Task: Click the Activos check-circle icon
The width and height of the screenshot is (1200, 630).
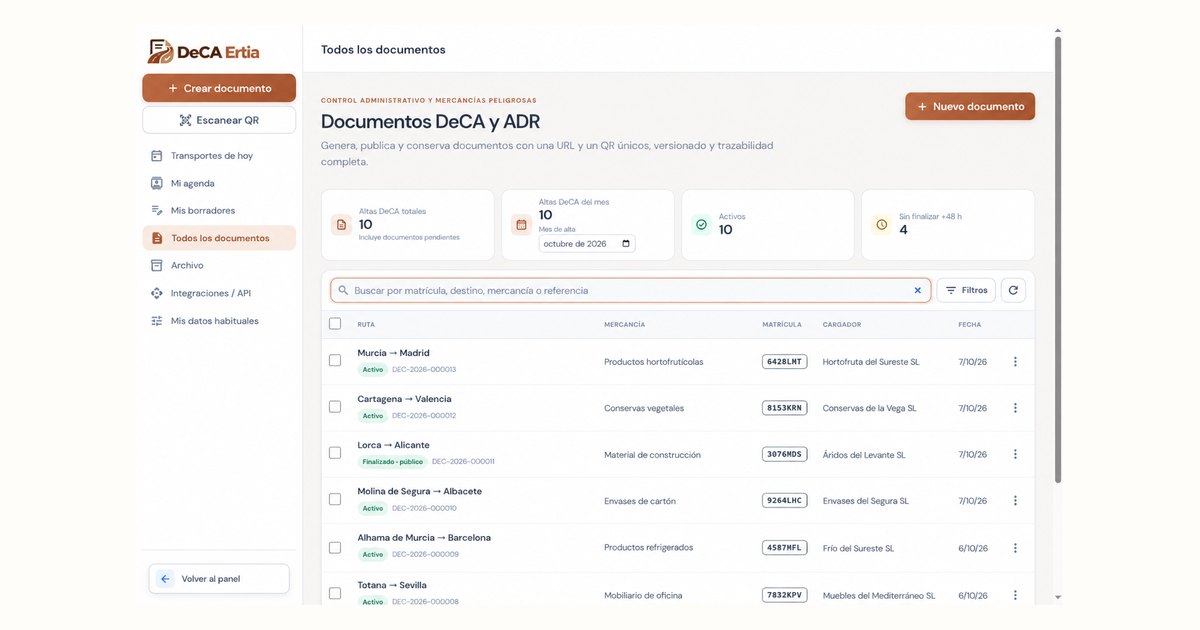Action: click(x=701, y=225)
